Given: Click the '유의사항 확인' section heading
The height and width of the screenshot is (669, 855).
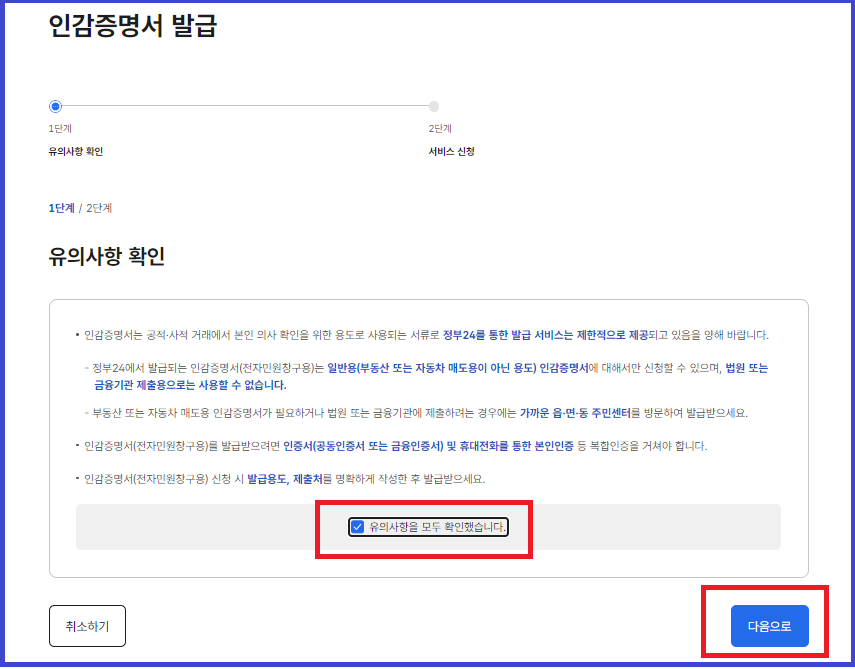Looking at the screenshot, I should tap(107, 256).
